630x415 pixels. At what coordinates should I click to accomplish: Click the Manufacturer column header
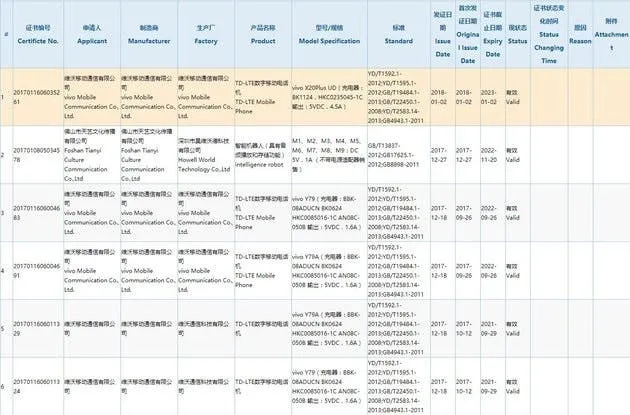[x=149, y=35]
